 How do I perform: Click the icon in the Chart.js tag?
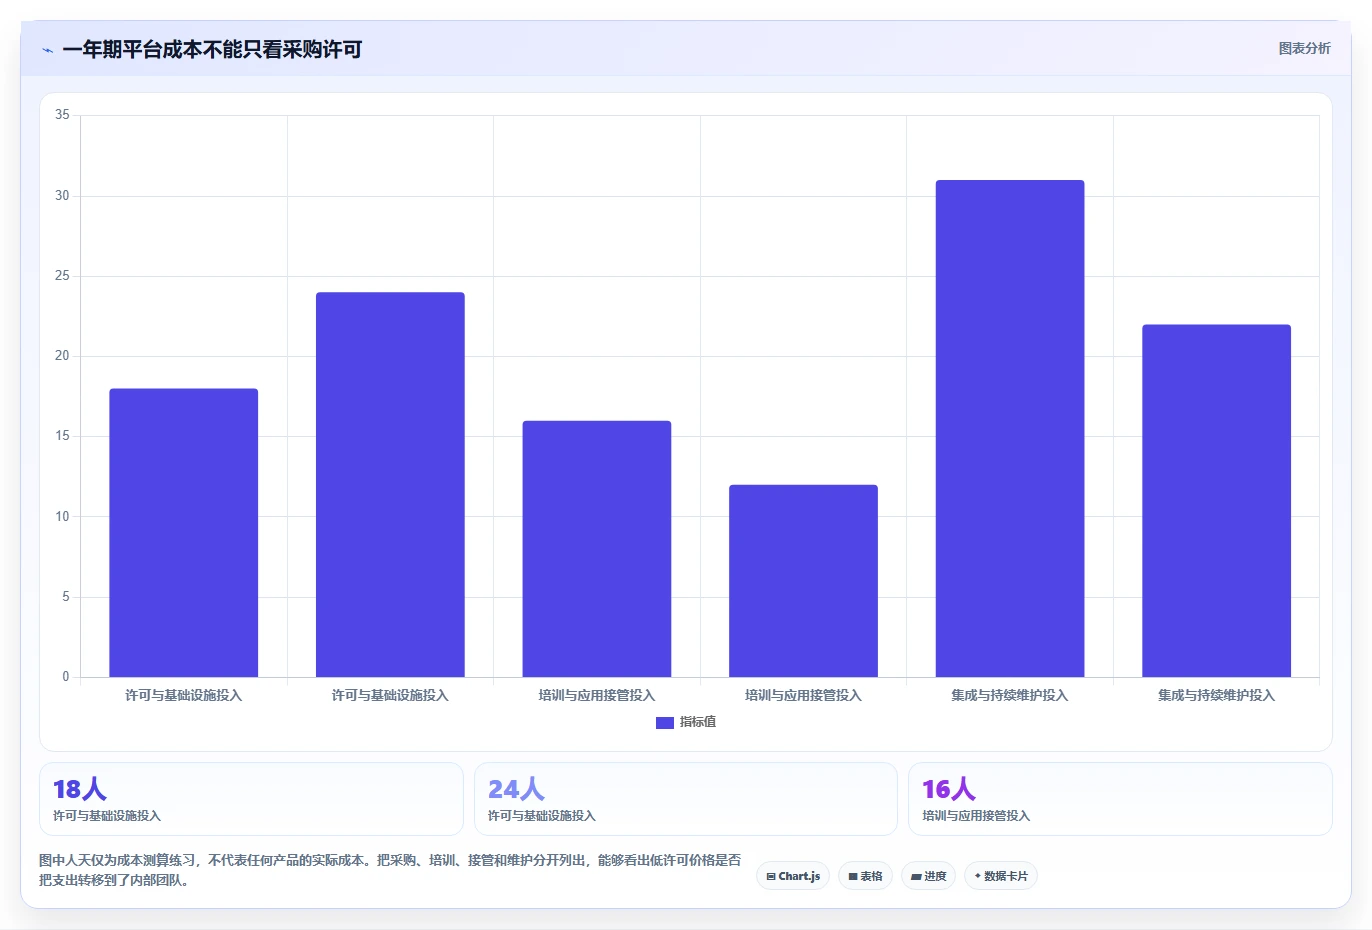[771, 877]
